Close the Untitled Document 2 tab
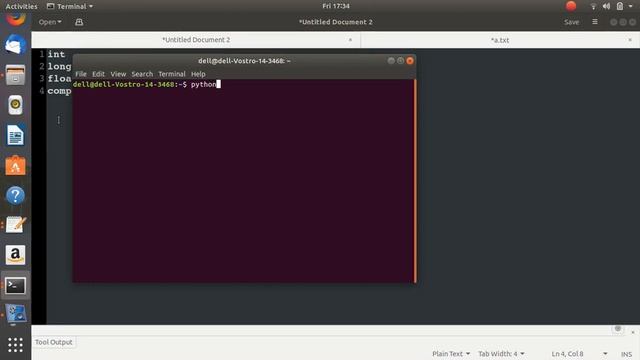640x360 pixels. tap(350, 40)
